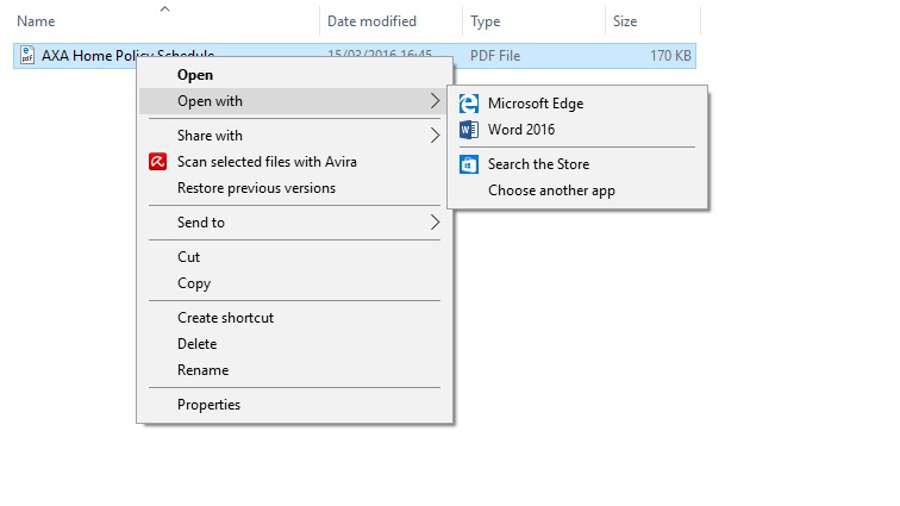Click the PDF file icon beside AXA Home Policy

27,55
